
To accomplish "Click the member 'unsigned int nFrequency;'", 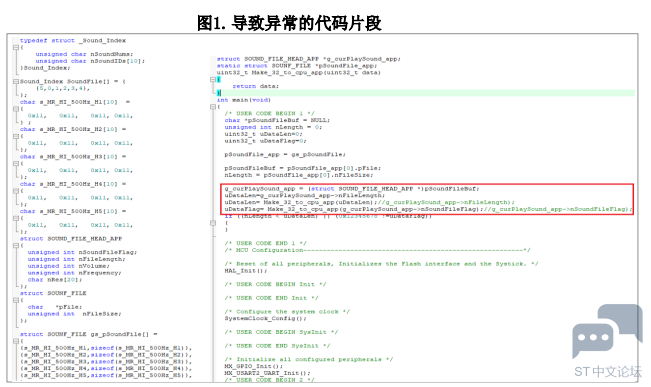I will coord(74,273).
